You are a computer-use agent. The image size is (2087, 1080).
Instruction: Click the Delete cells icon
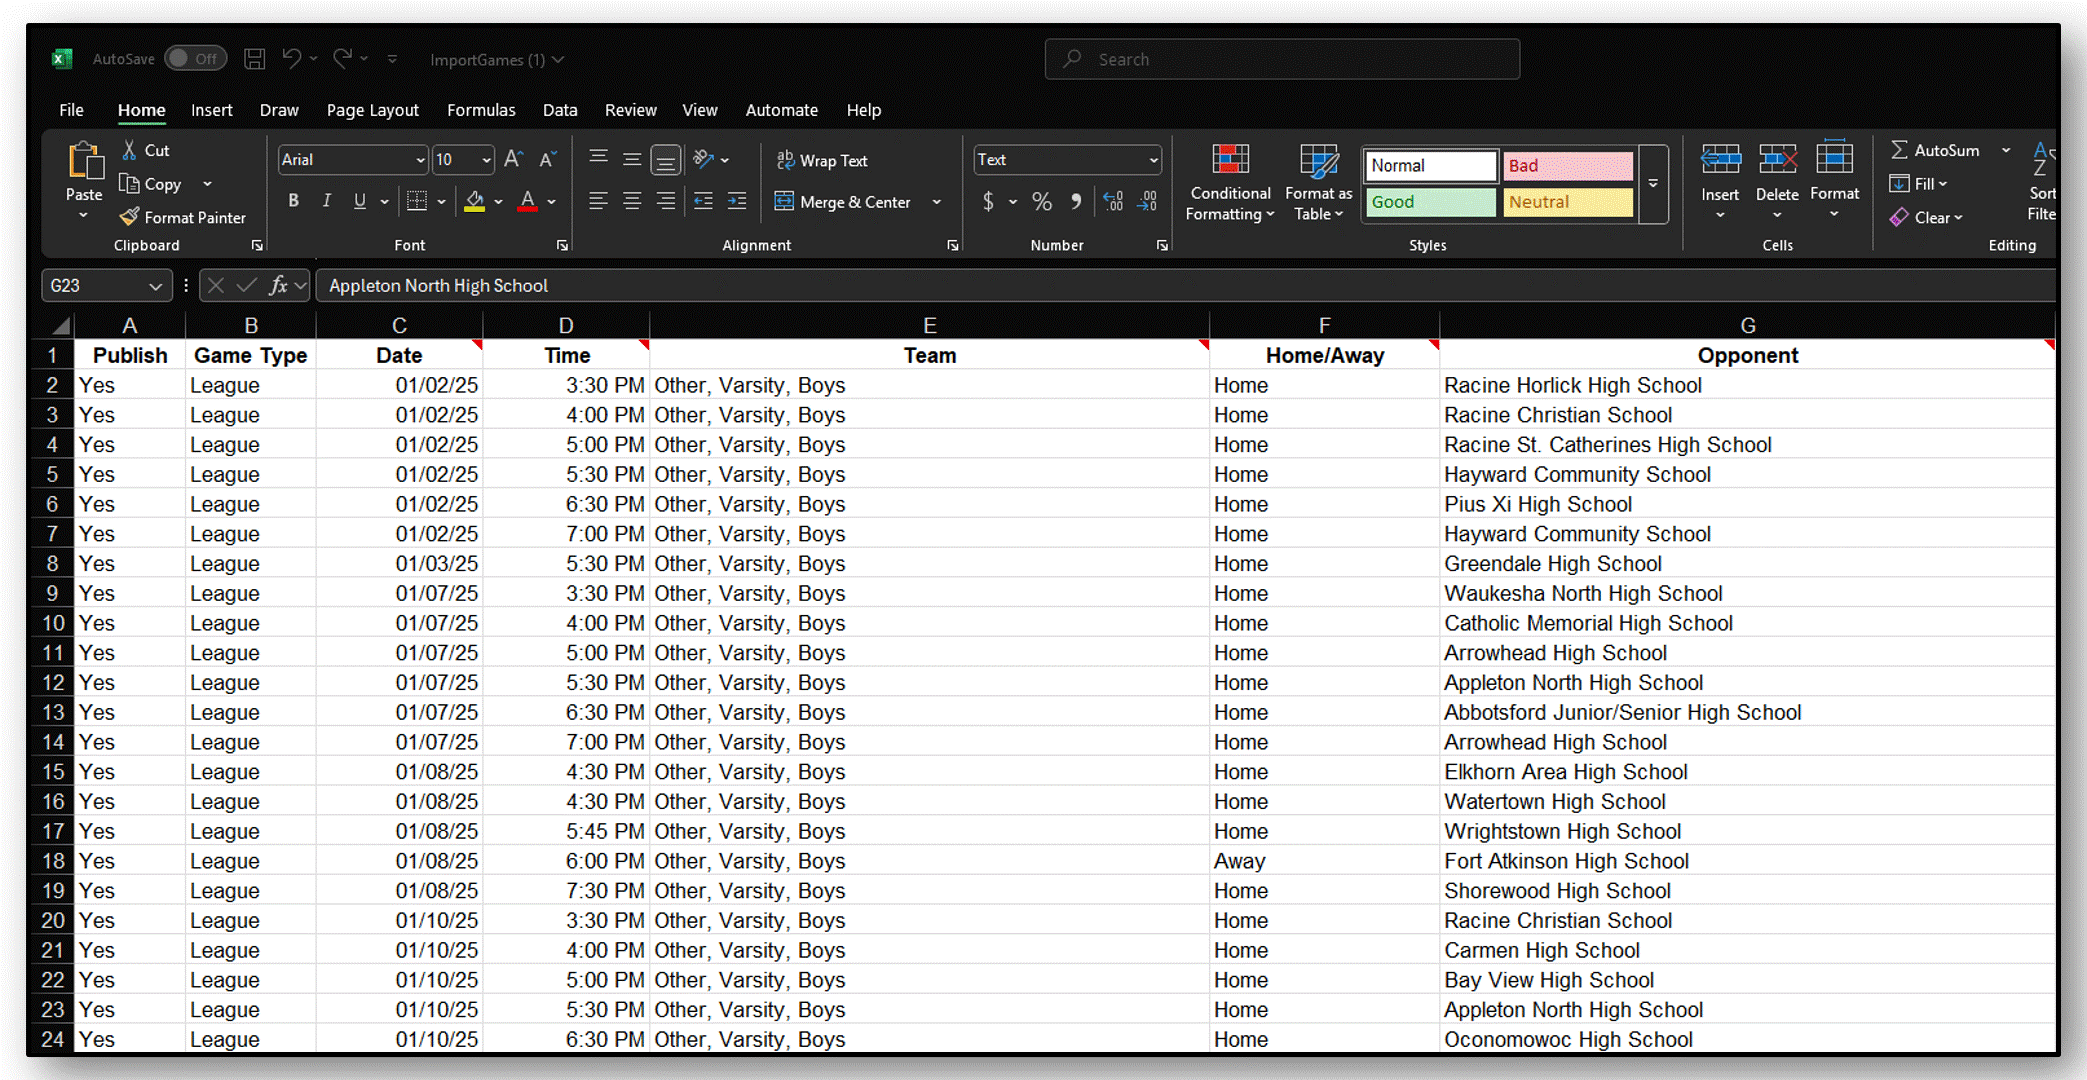point(1777,159)
